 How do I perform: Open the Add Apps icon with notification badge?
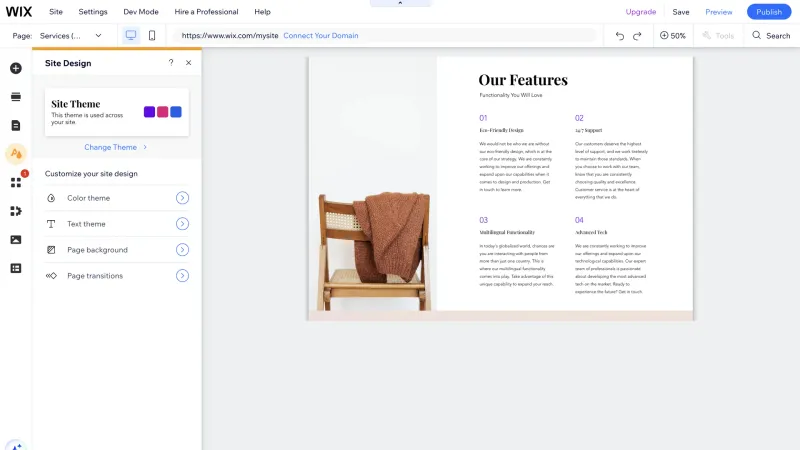click(16, 183)
